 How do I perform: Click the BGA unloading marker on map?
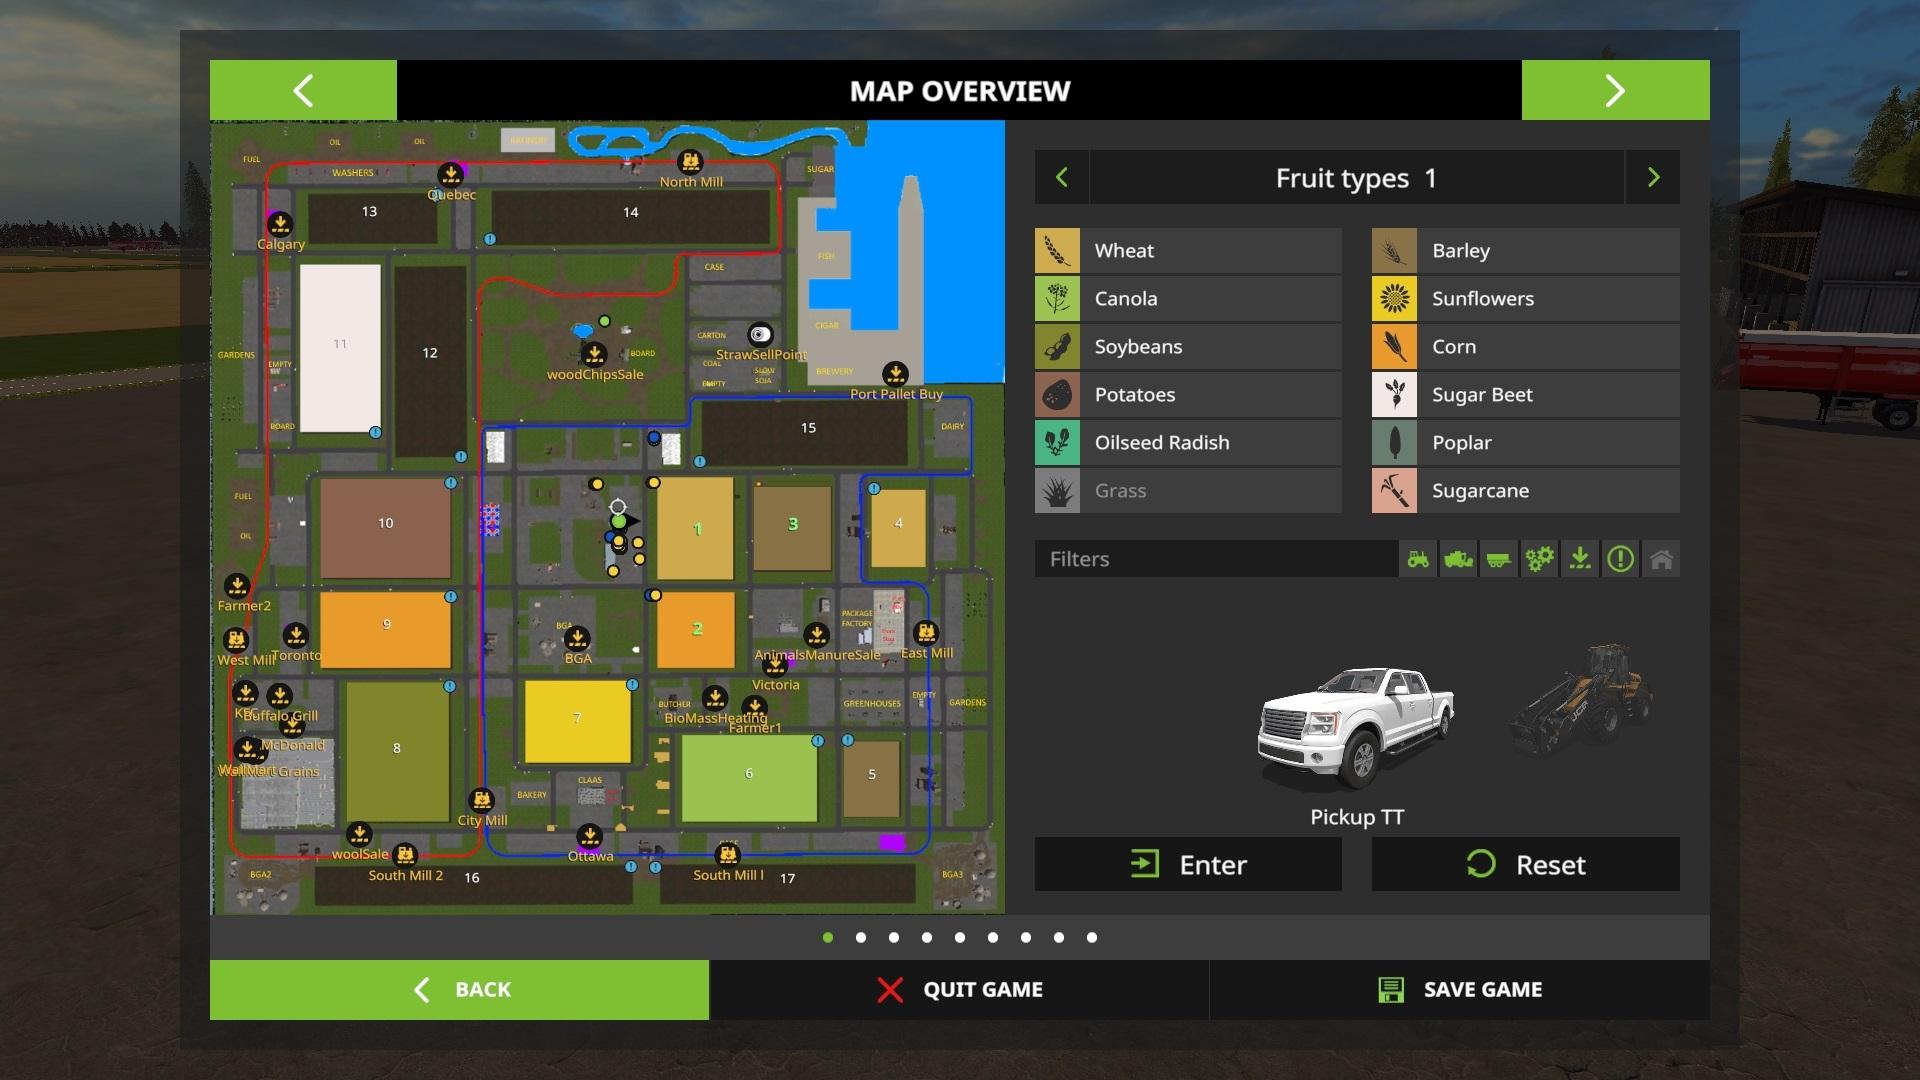coord(577,638)
